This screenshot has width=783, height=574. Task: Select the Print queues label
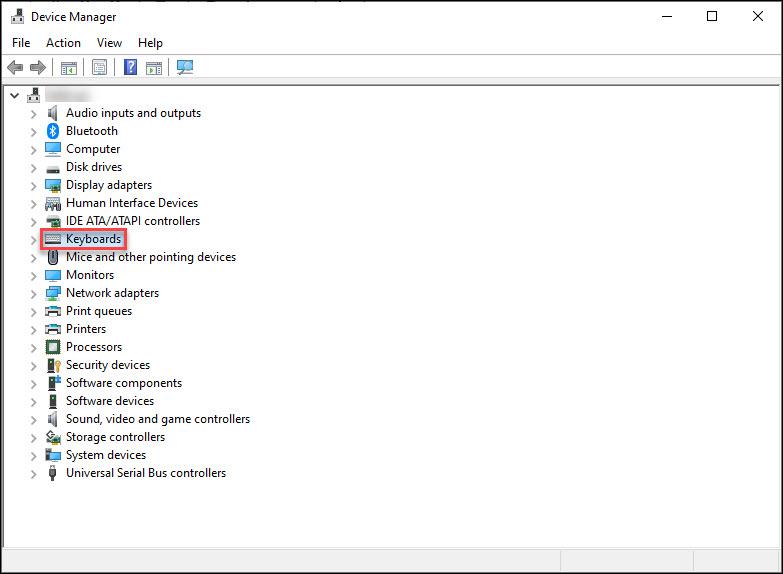pyautogui.click(x=99, y=311)
